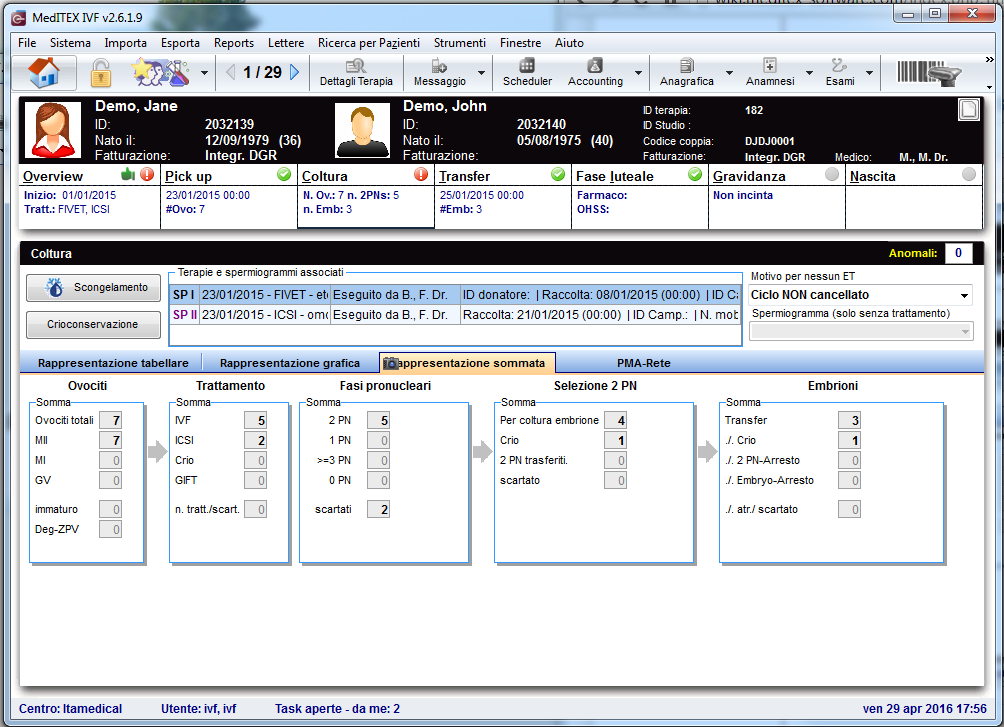Show more toolbar items chevron

tap(989, 60)
